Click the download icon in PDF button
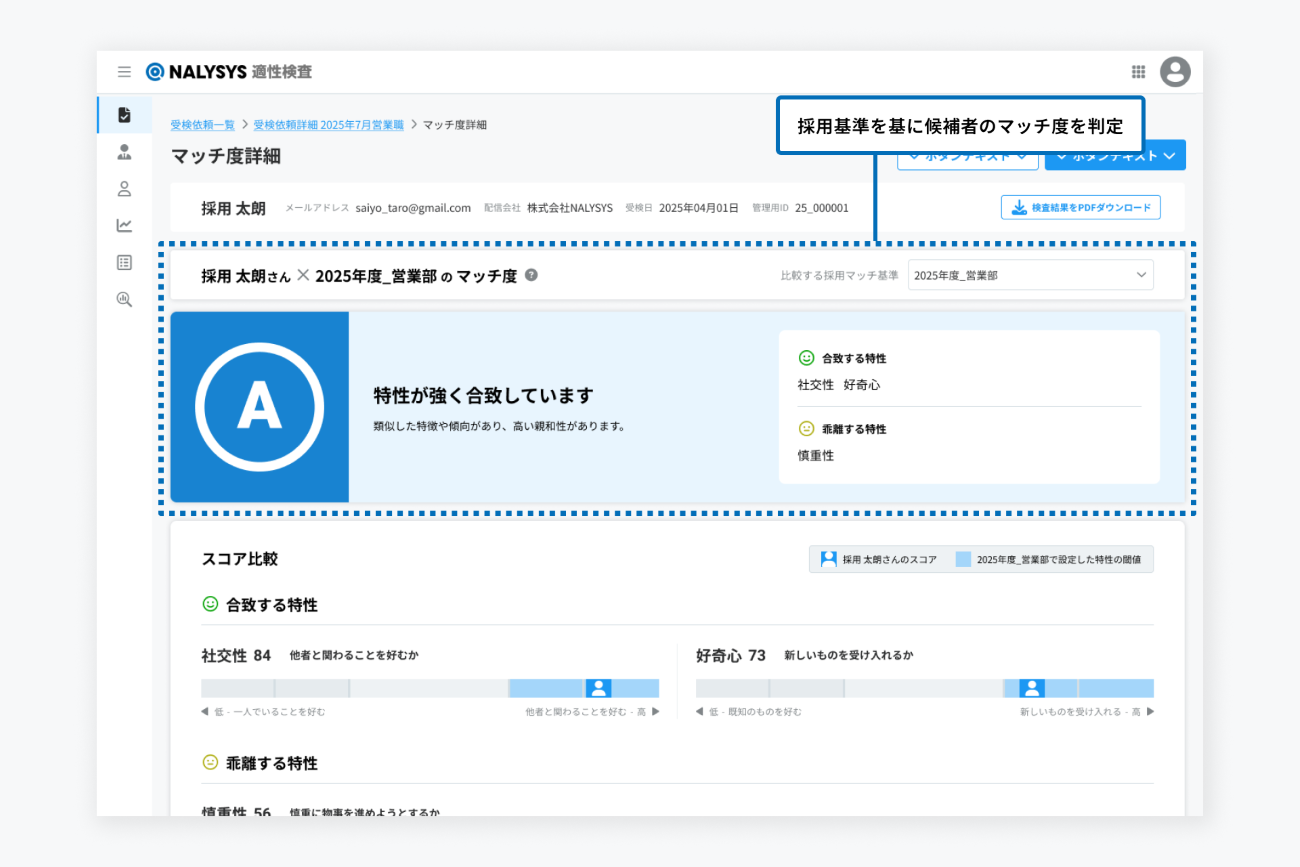Image resolution: width=1300 pixels, height=867 pixels. click(x=1018, y=208)
